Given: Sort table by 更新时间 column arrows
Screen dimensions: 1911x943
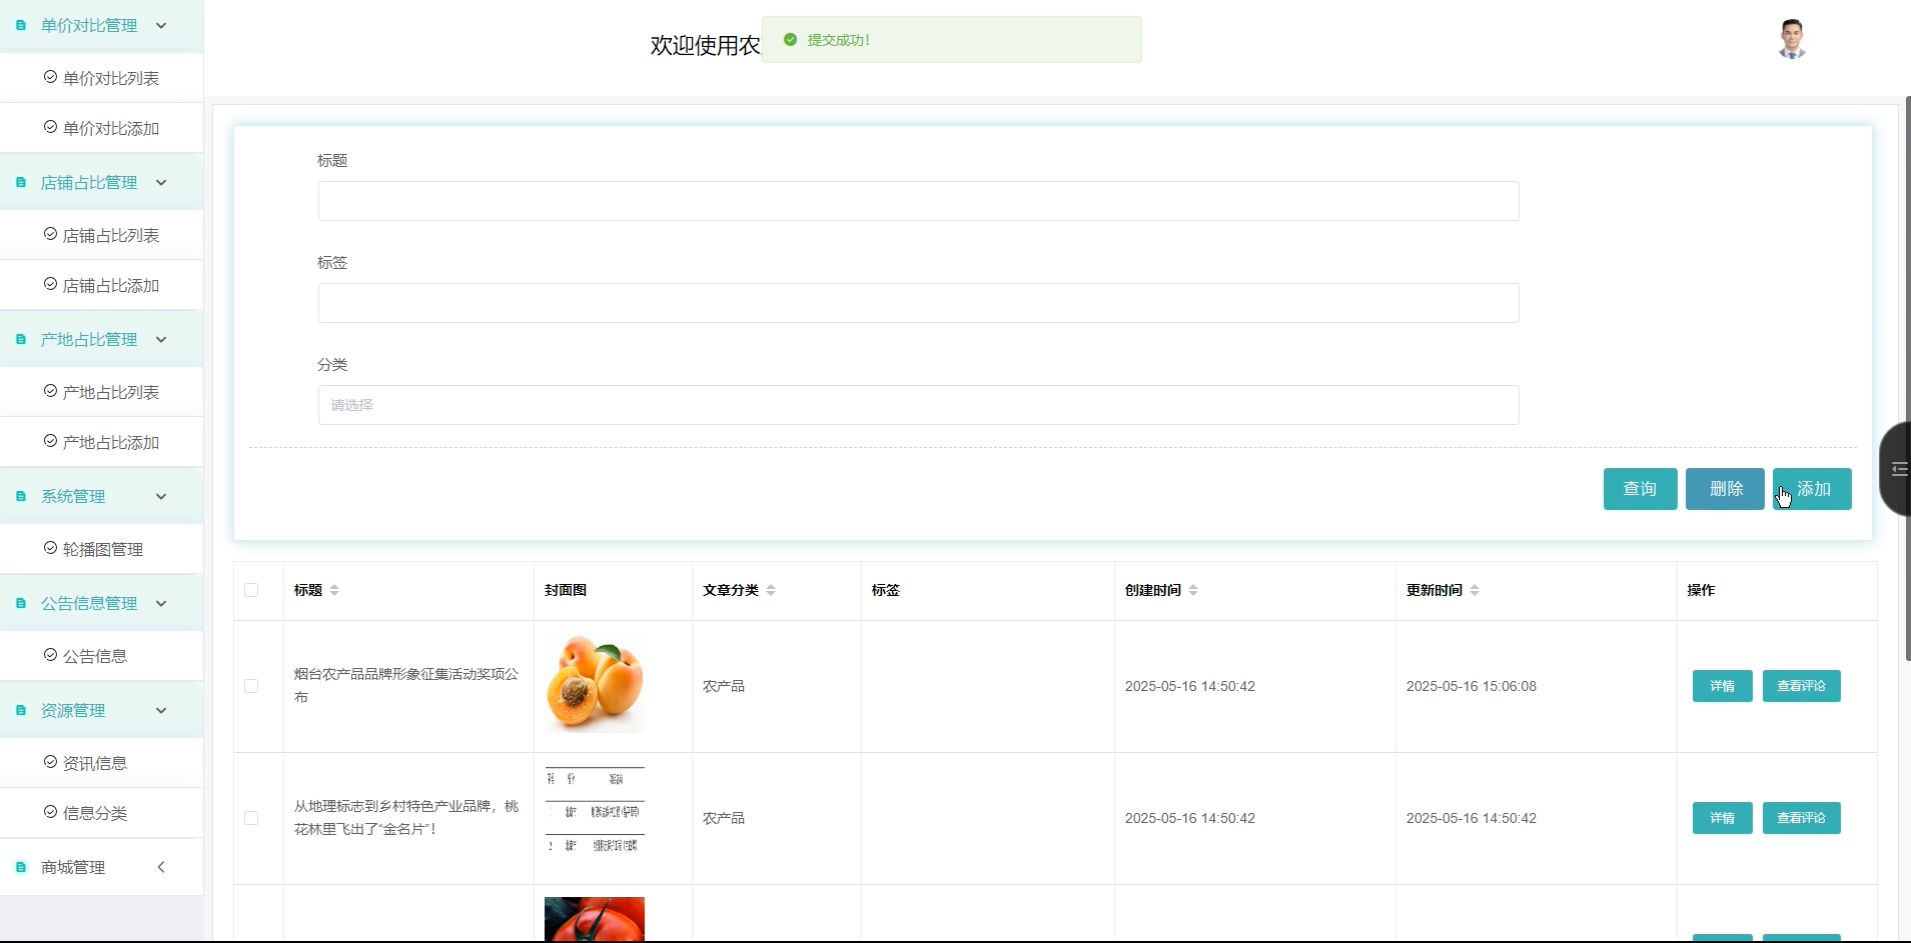Looking at the screenshot, I should point(1475,590).
